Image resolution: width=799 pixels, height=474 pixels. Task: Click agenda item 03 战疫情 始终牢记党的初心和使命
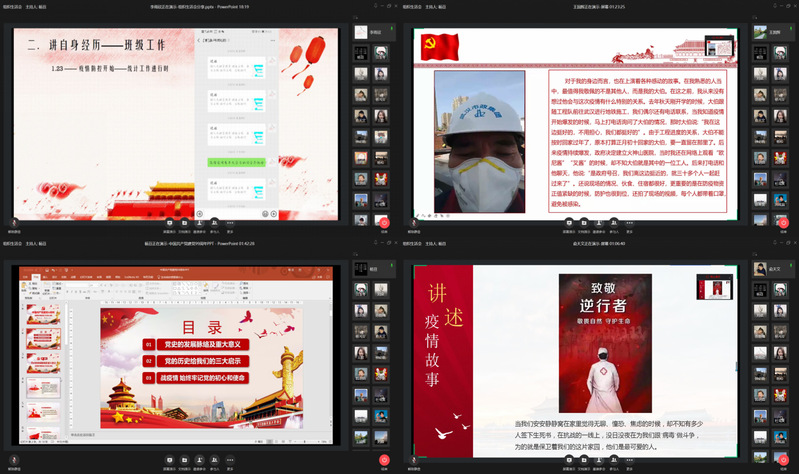tap(196, 378)
